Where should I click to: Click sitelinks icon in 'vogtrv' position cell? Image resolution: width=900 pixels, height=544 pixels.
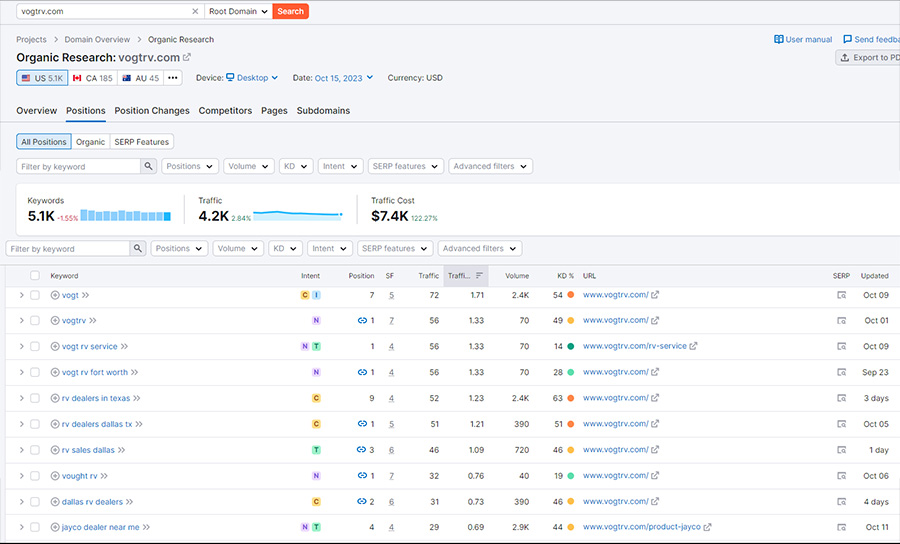362,321
